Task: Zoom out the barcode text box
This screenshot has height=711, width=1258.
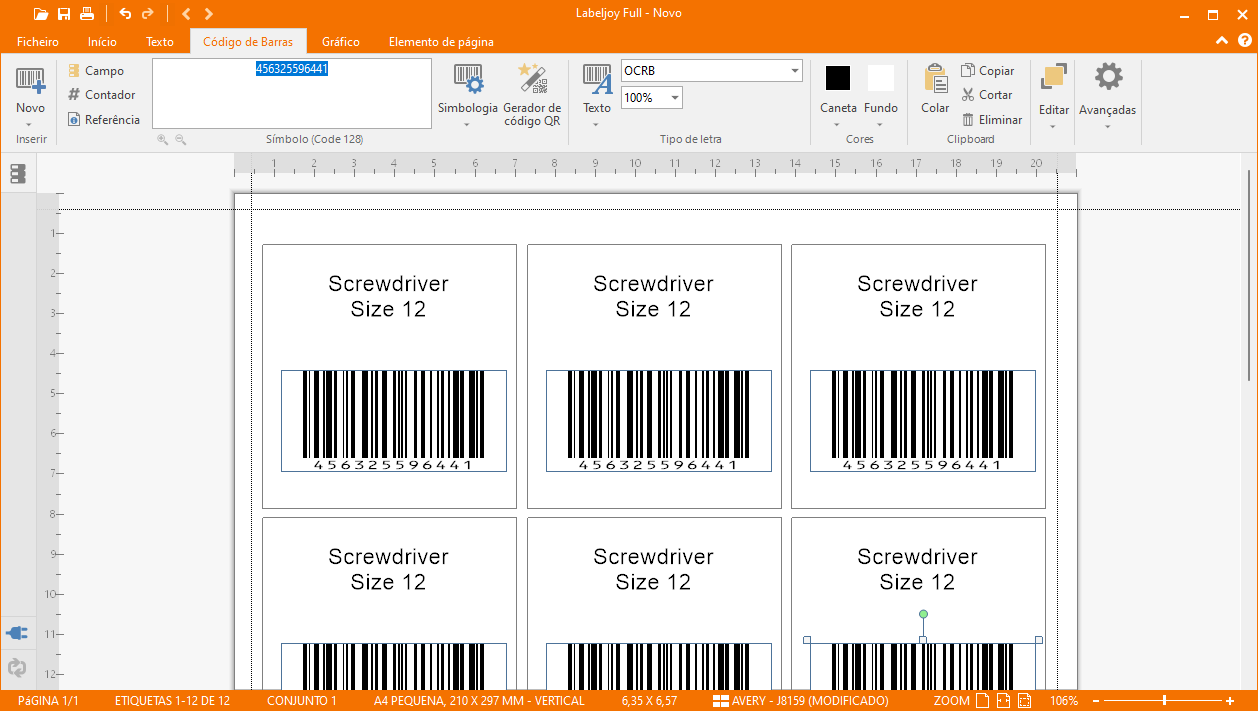Action: pyautogui.click(x=181, y=140)
